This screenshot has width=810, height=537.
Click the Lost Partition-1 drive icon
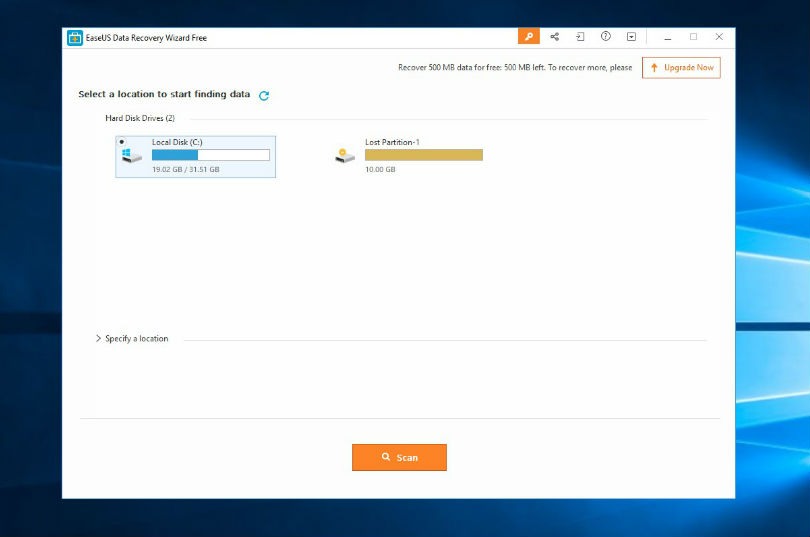[x=345, y=155]
